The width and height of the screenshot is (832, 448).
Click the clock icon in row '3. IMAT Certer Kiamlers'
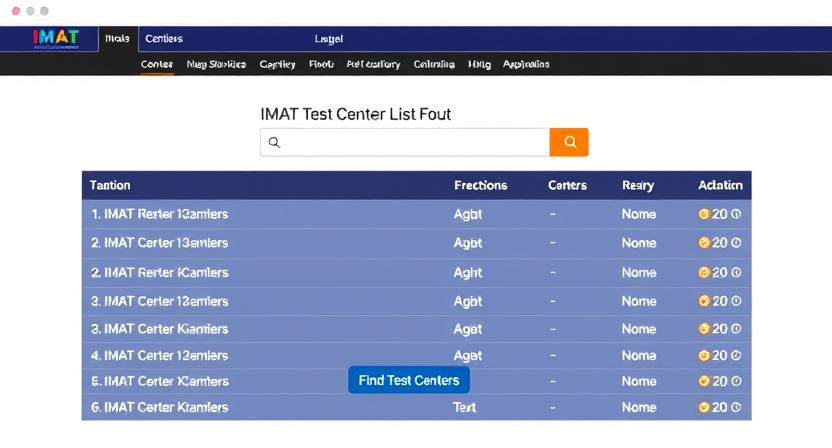click(736, 329)
